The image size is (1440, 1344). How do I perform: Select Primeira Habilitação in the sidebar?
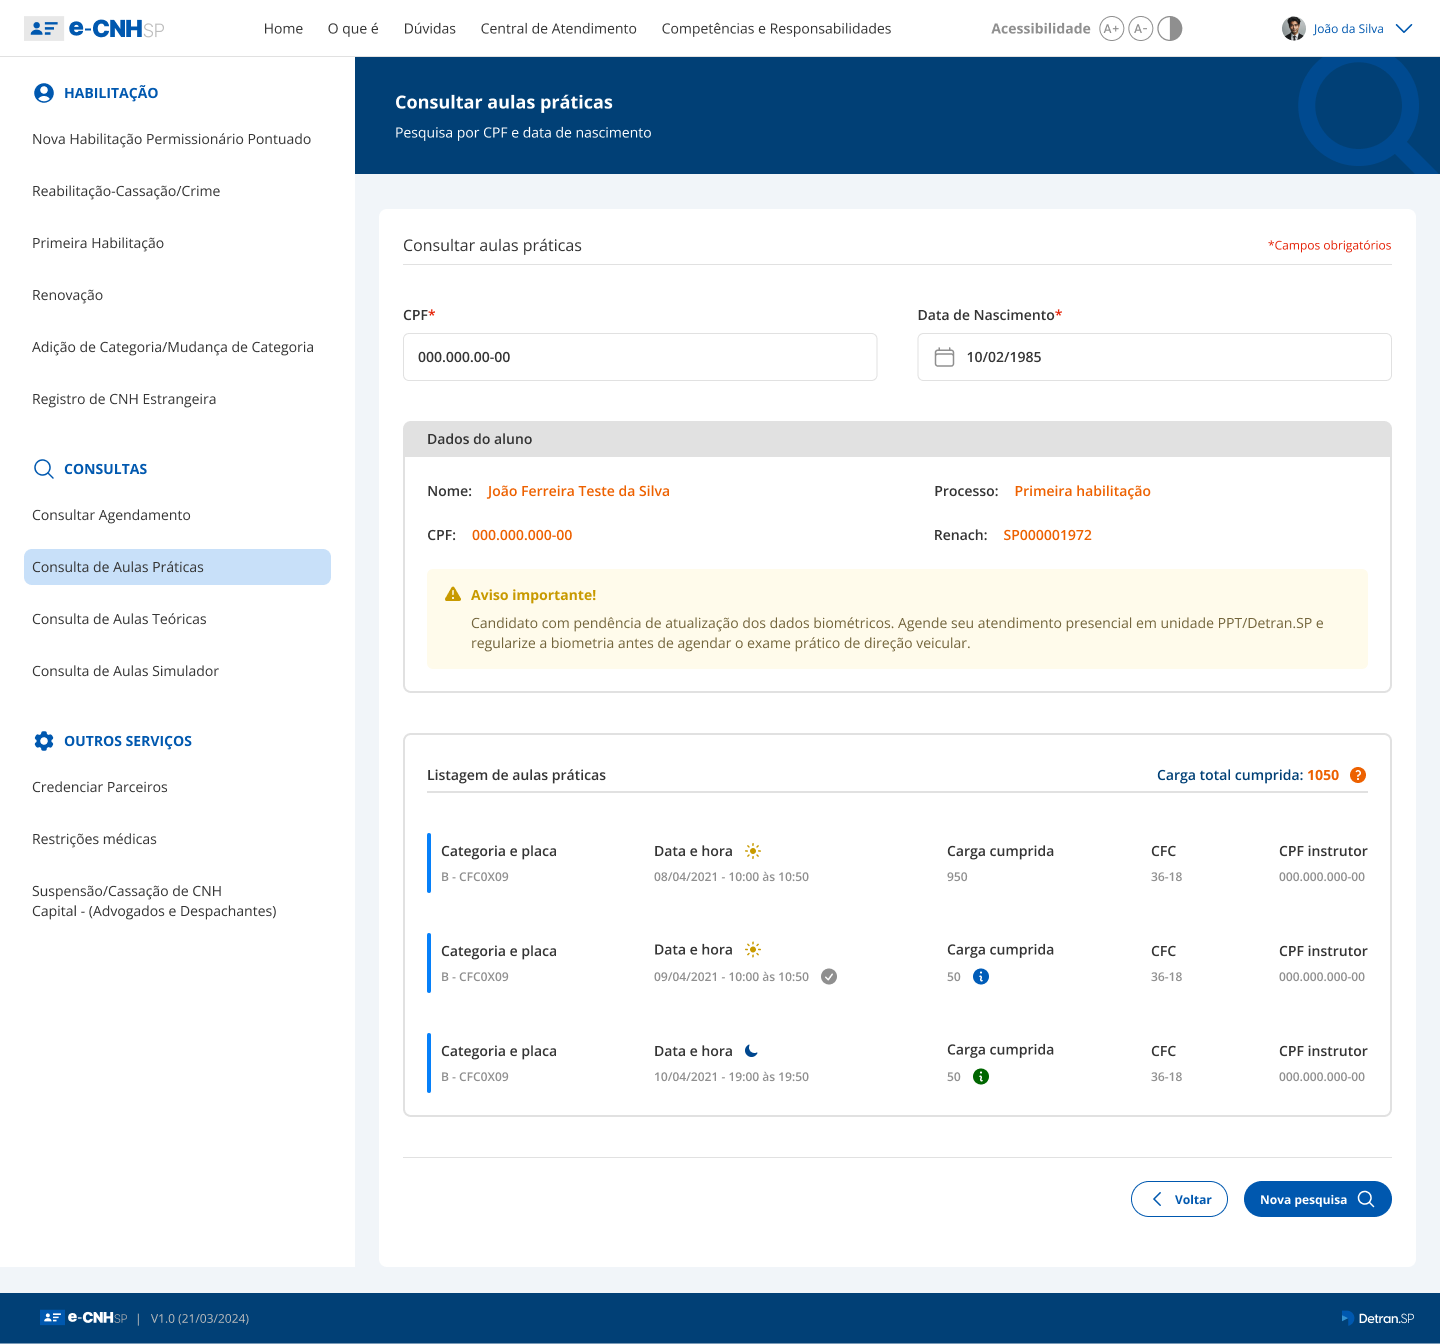tap(98, 243)
